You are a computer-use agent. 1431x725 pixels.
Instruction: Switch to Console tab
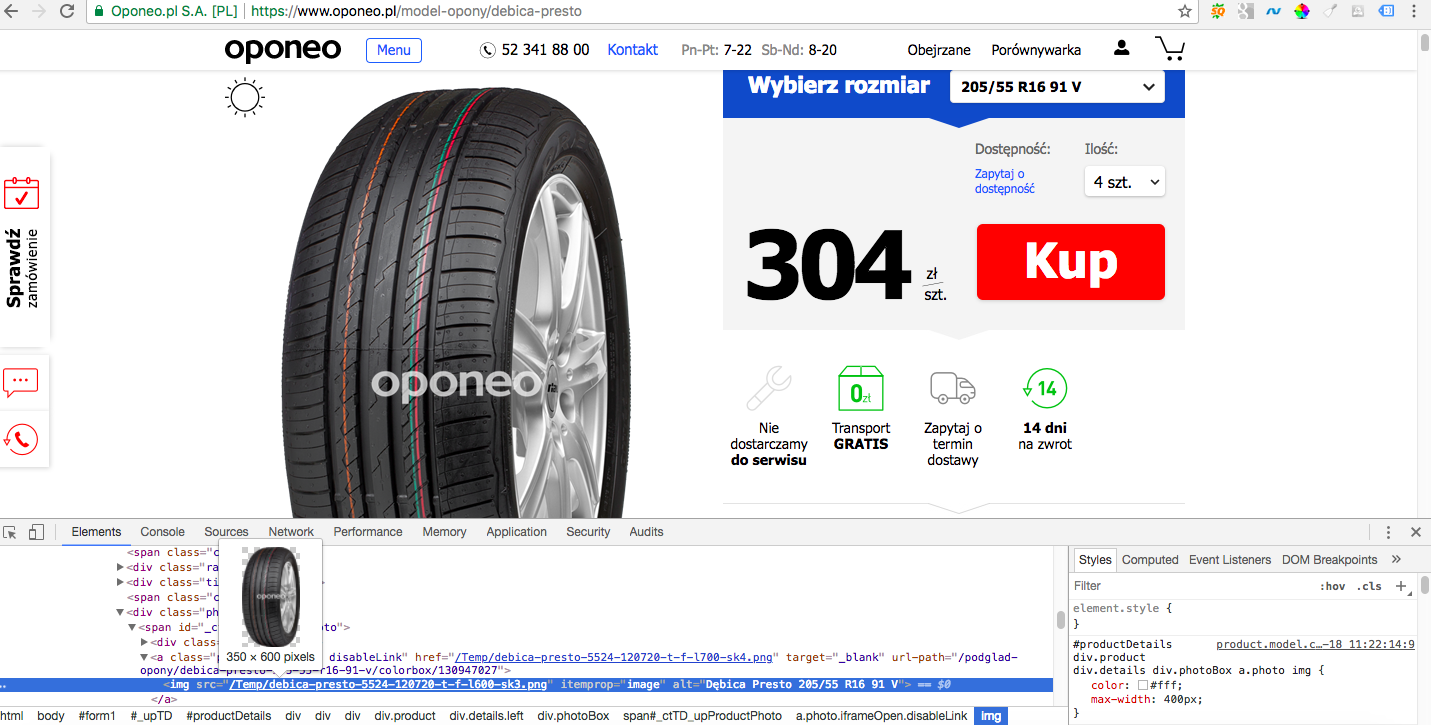coord(162,532)
